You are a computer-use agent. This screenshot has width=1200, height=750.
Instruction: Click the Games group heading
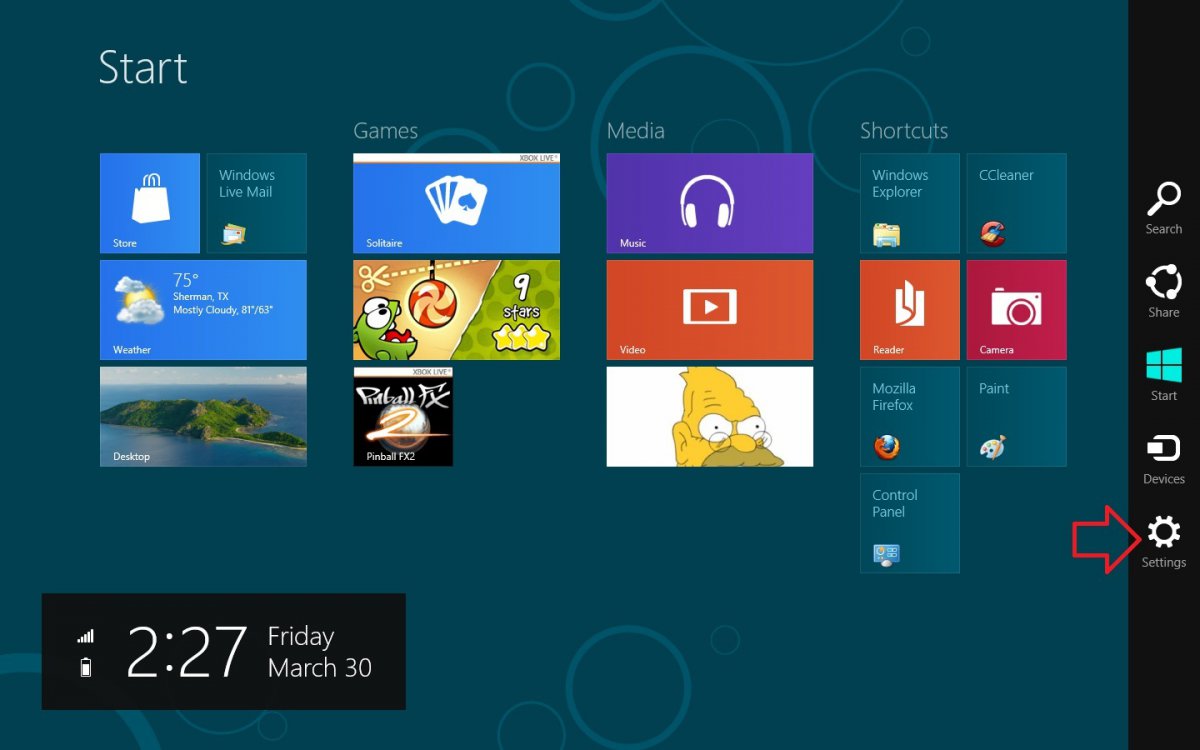385,131
